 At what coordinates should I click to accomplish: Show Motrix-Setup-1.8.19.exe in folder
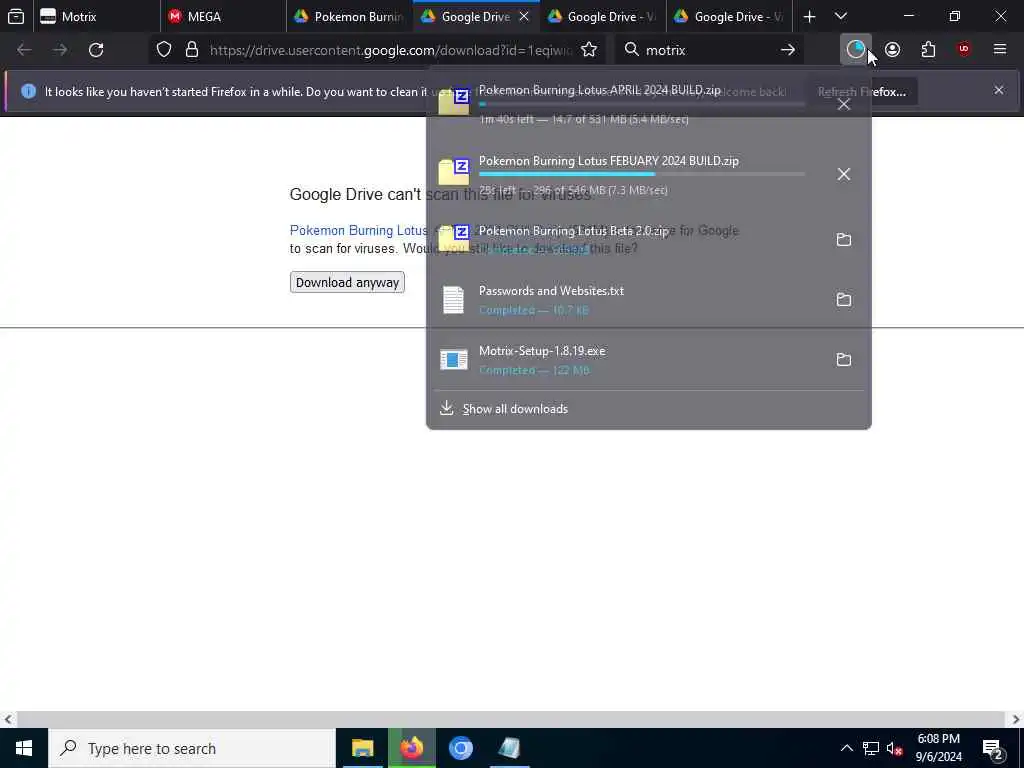coord(844,360)
